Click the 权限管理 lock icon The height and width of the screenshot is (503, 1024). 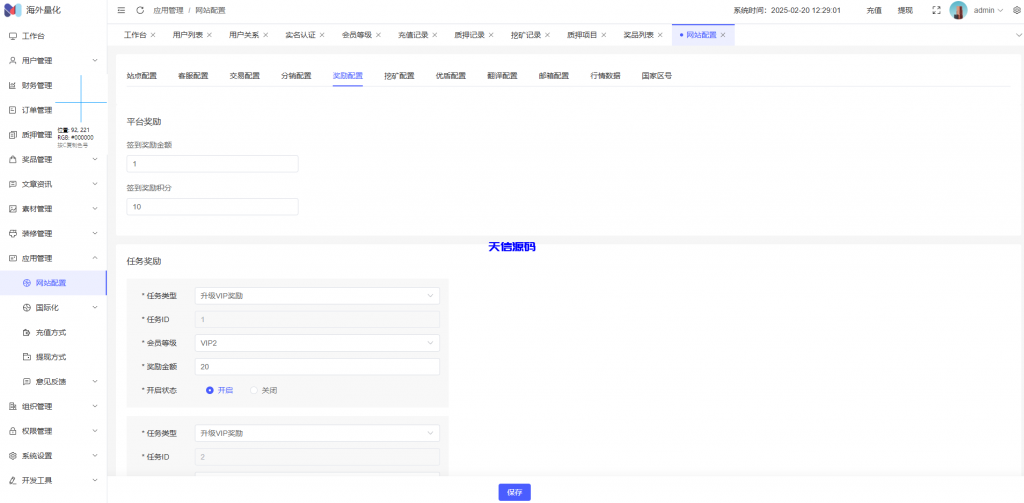pos(12,431)
